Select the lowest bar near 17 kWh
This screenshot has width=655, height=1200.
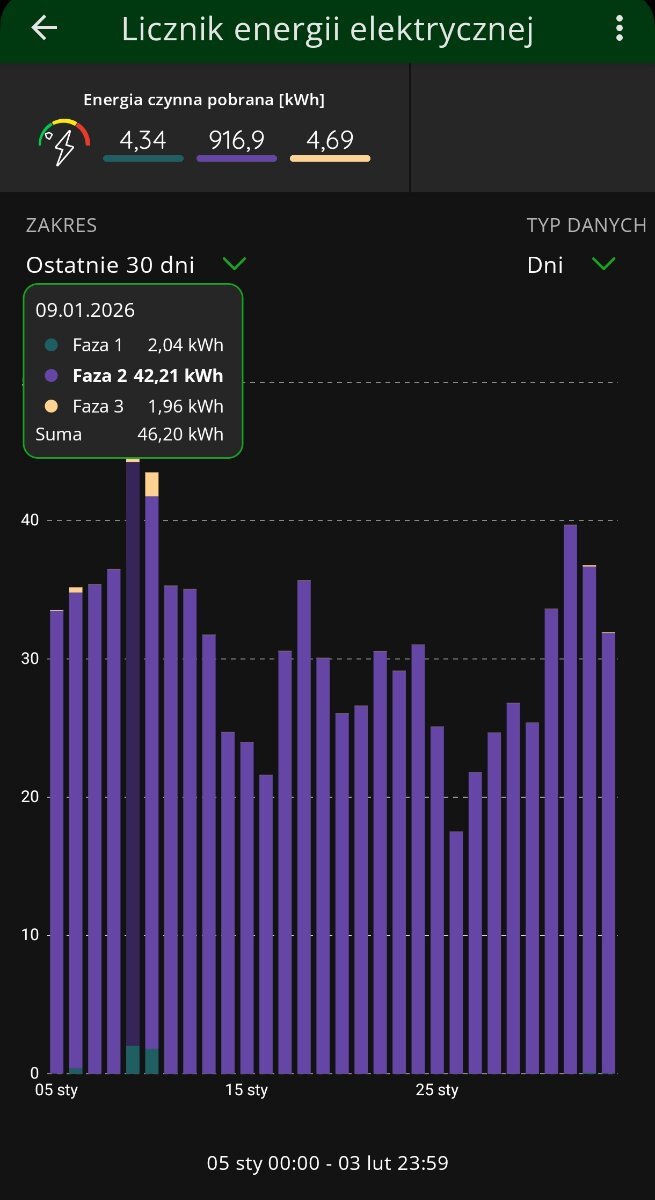pyautogui.click(x=456, y=950)
